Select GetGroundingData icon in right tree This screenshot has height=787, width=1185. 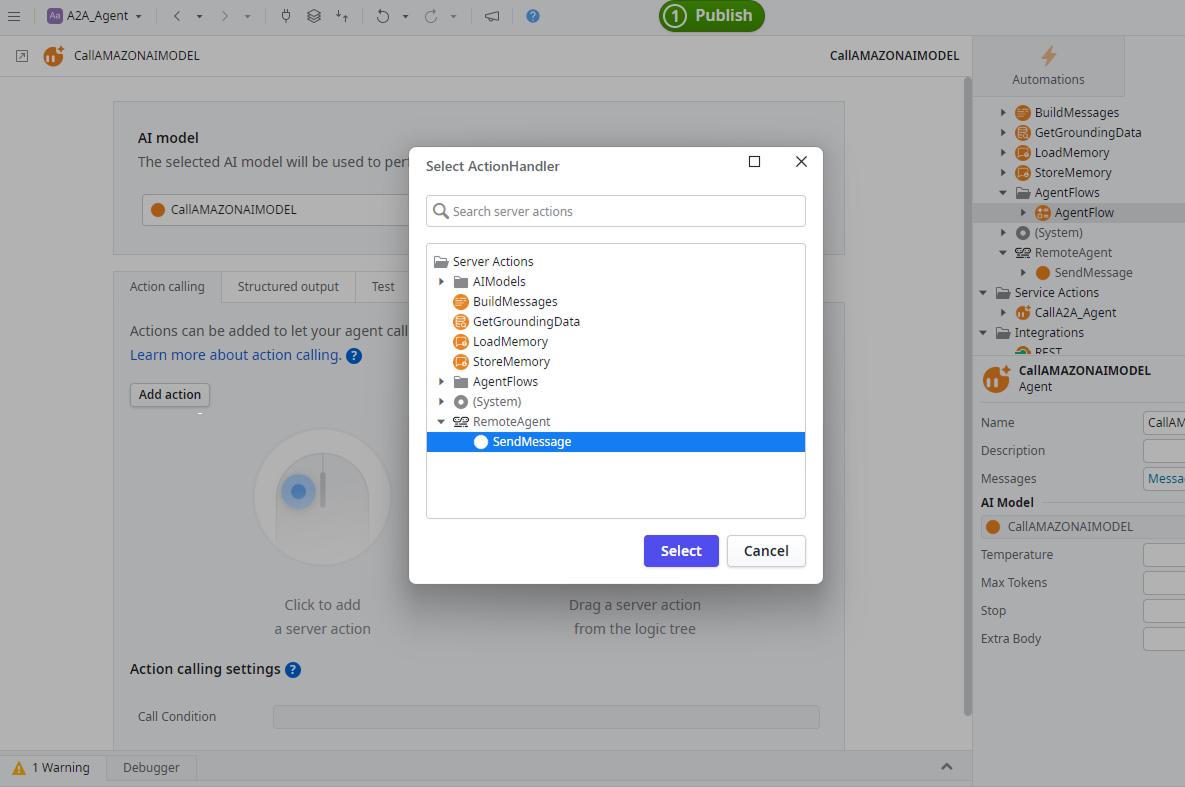click(x=1023, y=132)
